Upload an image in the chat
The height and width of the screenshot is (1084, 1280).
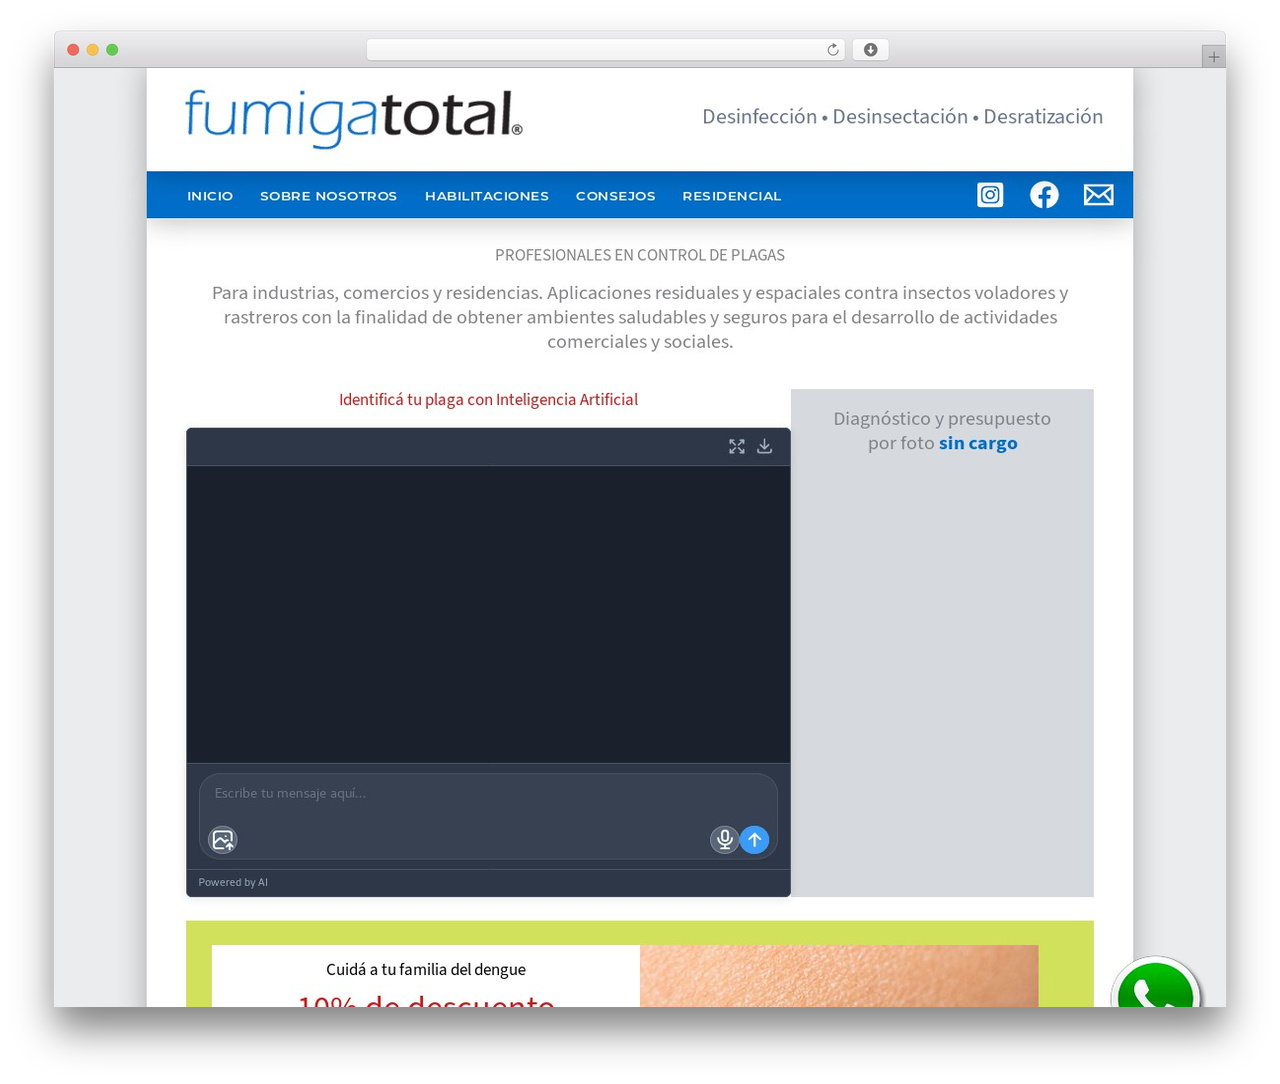(x=222, y=840)
